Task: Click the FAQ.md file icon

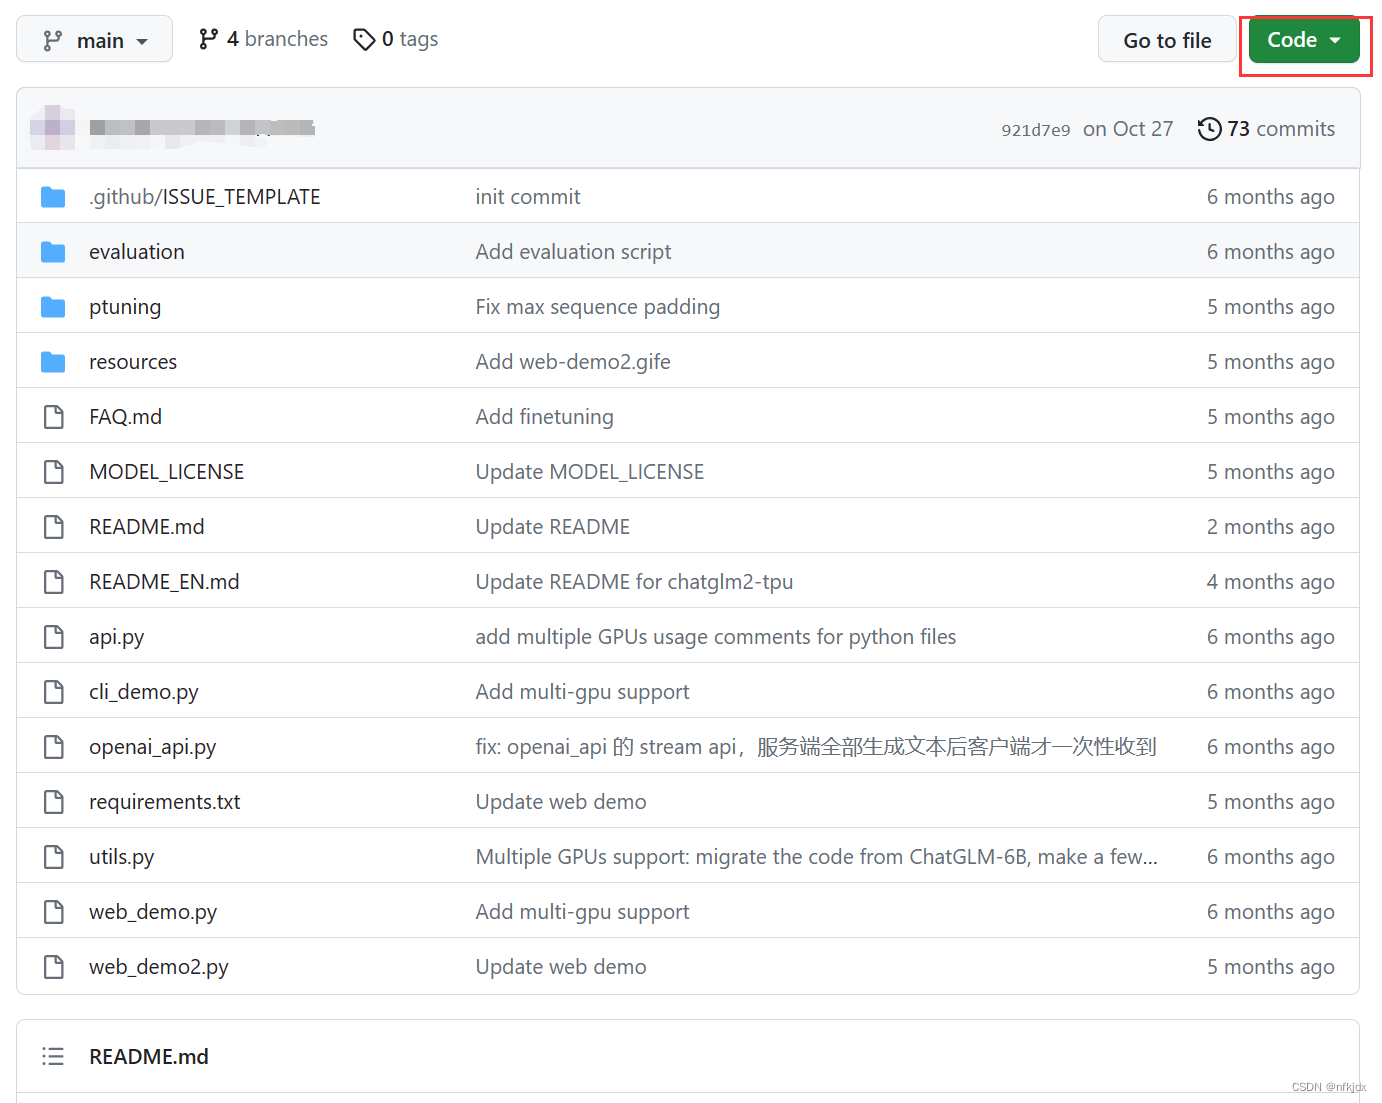Action: 53,417
